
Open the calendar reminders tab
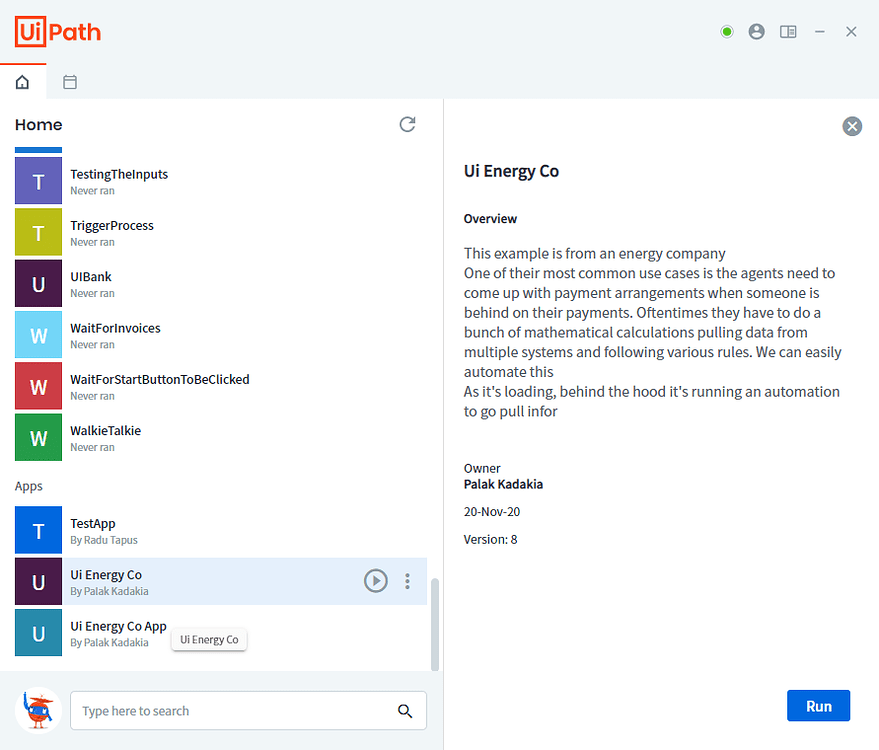click(70, 82)
